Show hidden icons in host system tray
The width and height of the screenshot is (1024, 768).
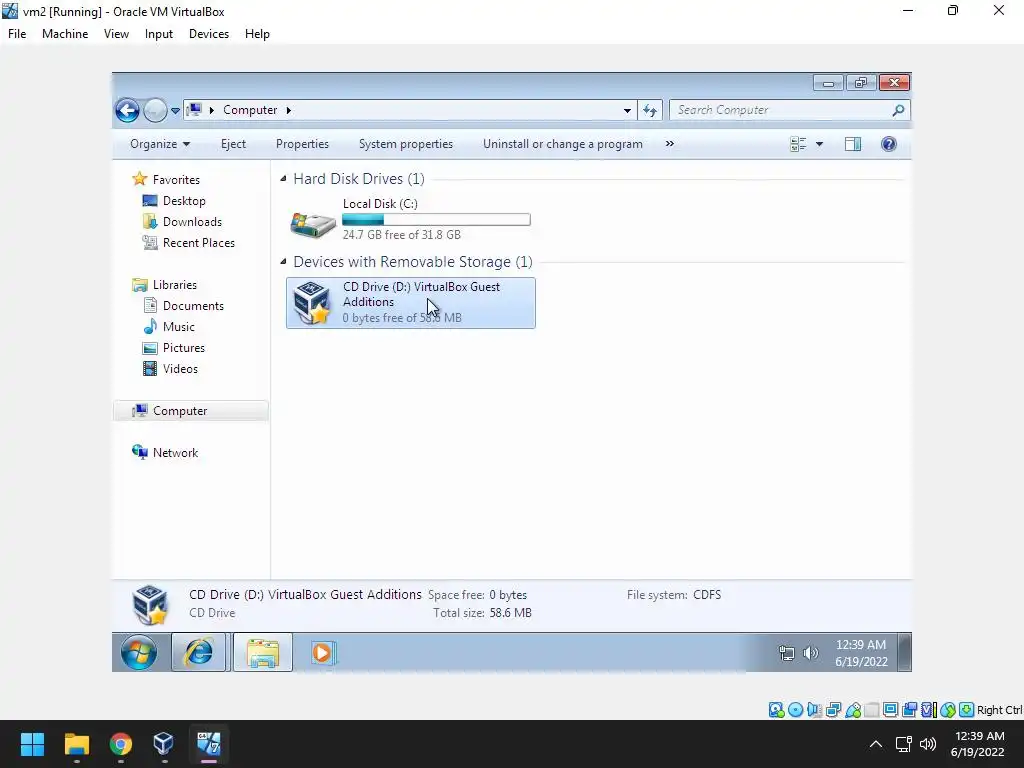(x=876, y=744)
